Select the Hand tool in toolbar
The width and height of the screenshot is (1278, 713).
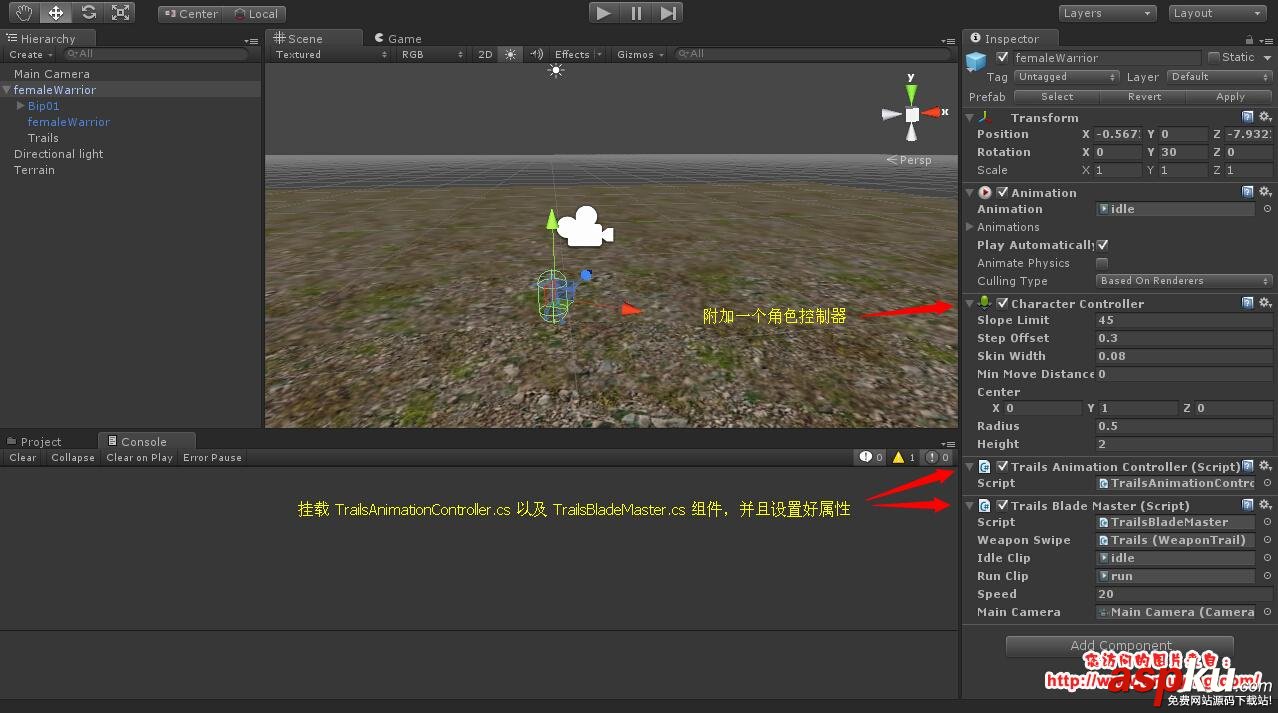pyautogui.click(x=24, y=13)
